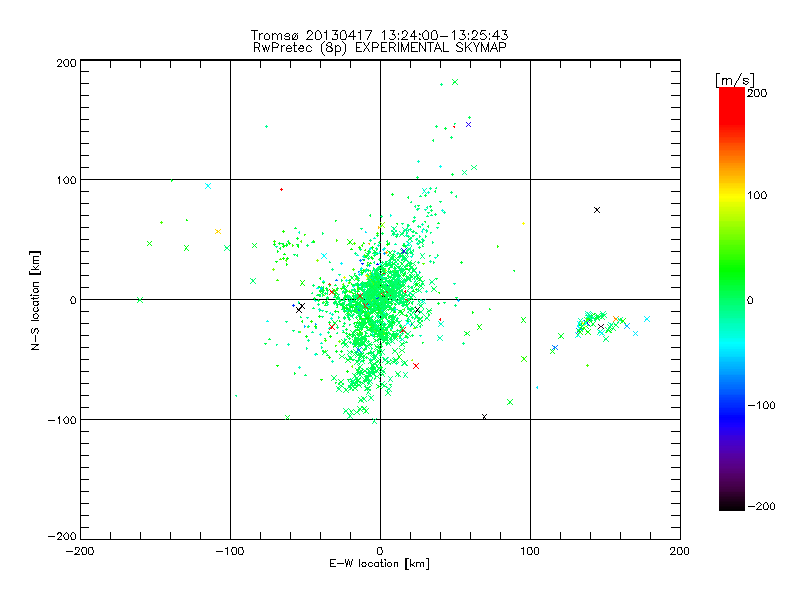Pick the black bottom end of the velocity color bar
800x600 pixels.
(x=732, y=505)
